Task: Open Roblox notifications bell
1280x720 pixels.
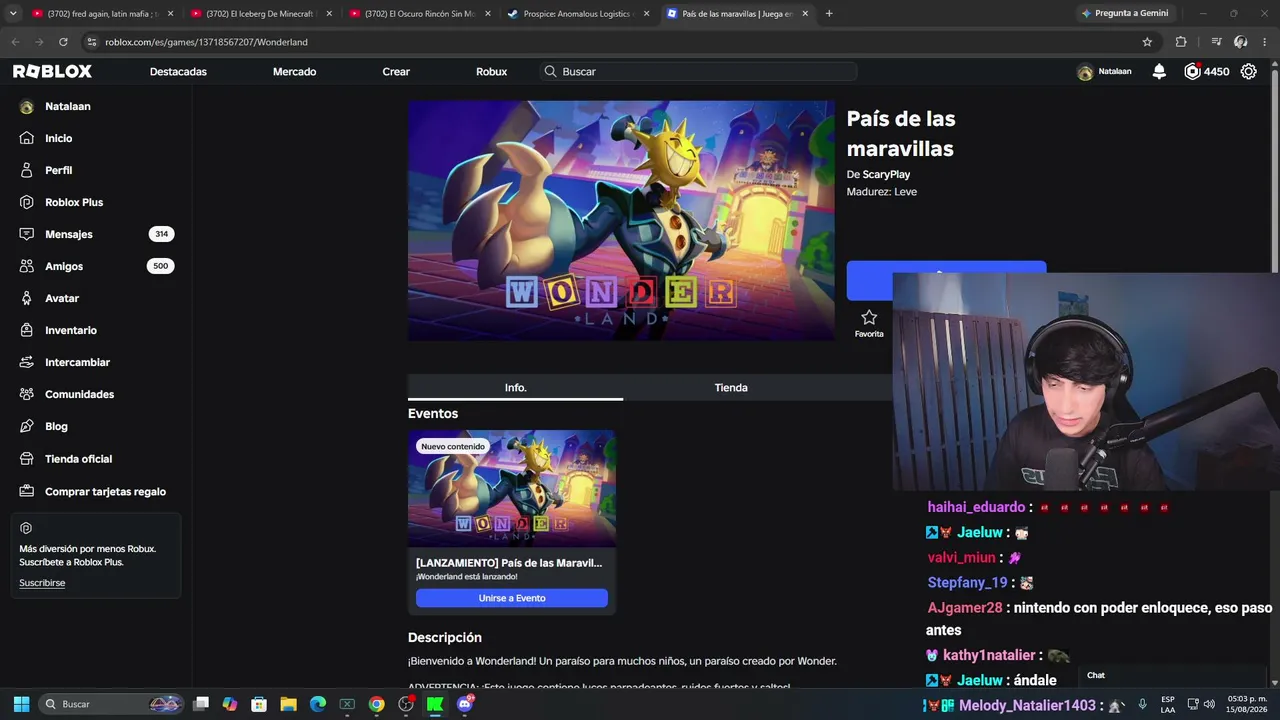Action: 1159,72
